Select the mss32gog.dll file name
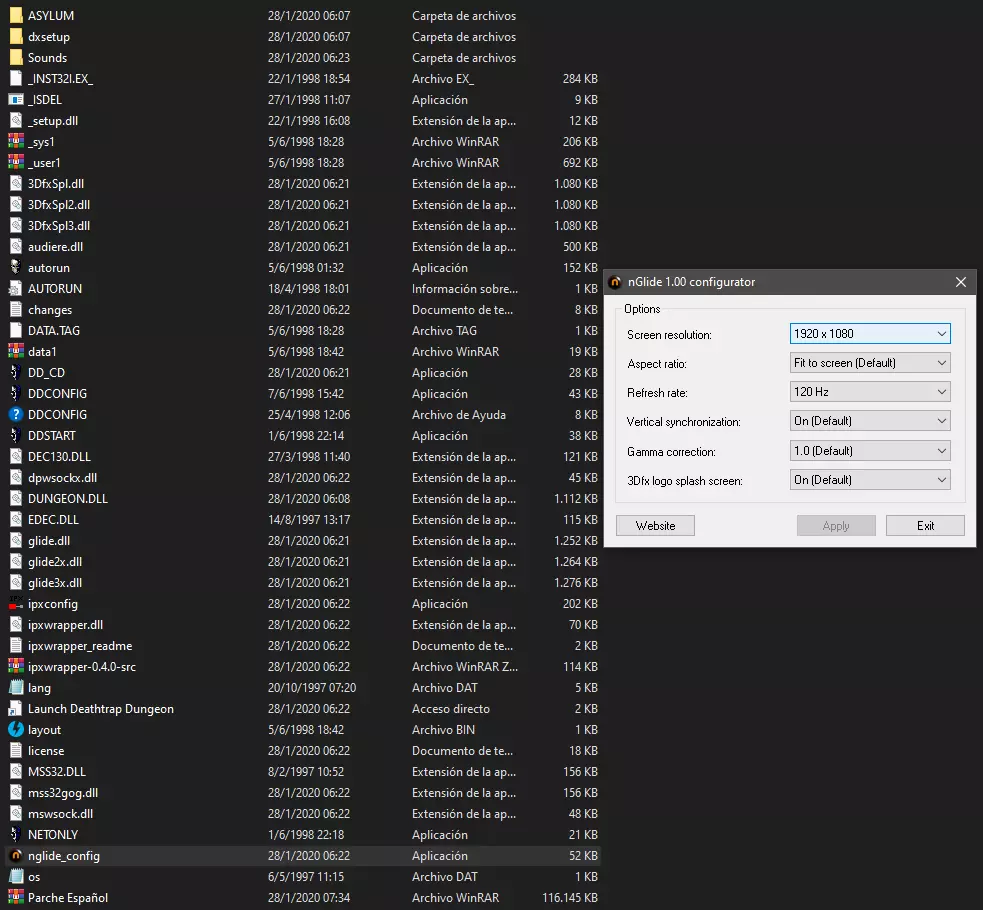 [x=63, y=793]
